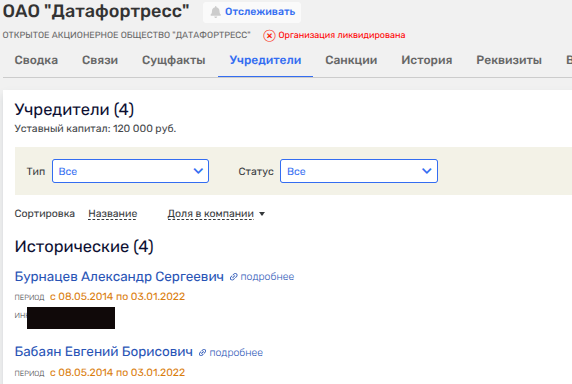Click the chain link icon beside Бурнацев подробнее
The width and height of the screenshot is (572, 384).
[x=233, y=277]
